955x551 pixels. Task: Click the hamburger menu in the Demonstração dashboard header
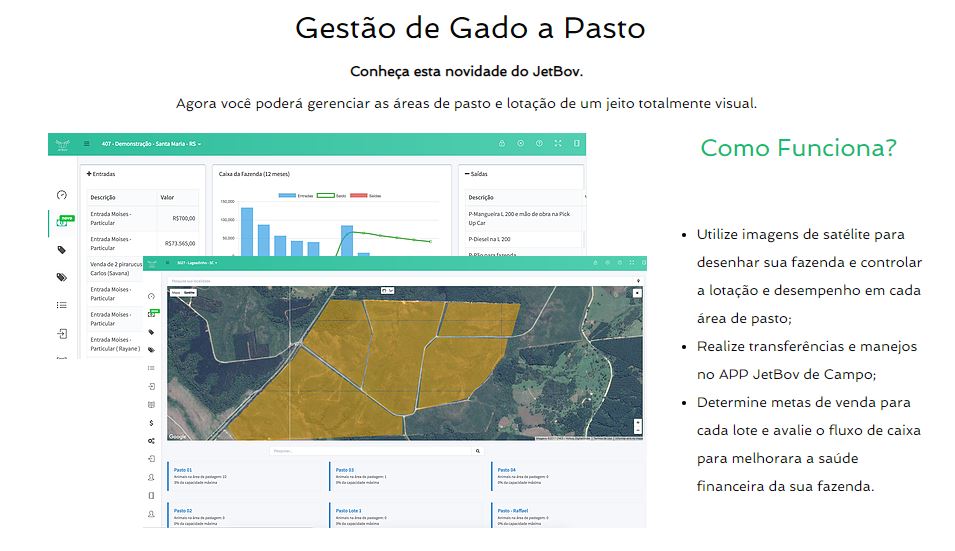(87, 144)
